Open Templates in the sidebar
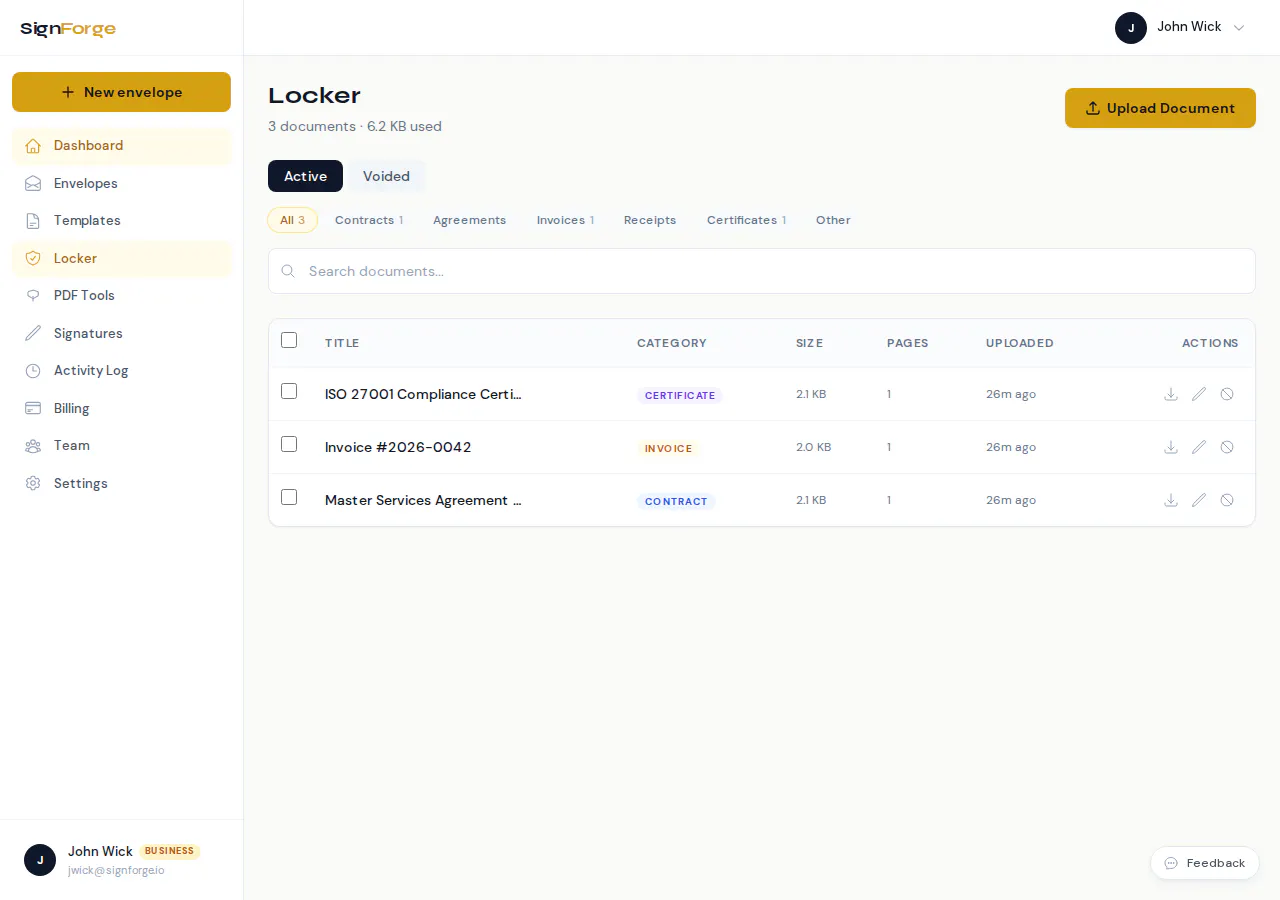 coord(121,221)
